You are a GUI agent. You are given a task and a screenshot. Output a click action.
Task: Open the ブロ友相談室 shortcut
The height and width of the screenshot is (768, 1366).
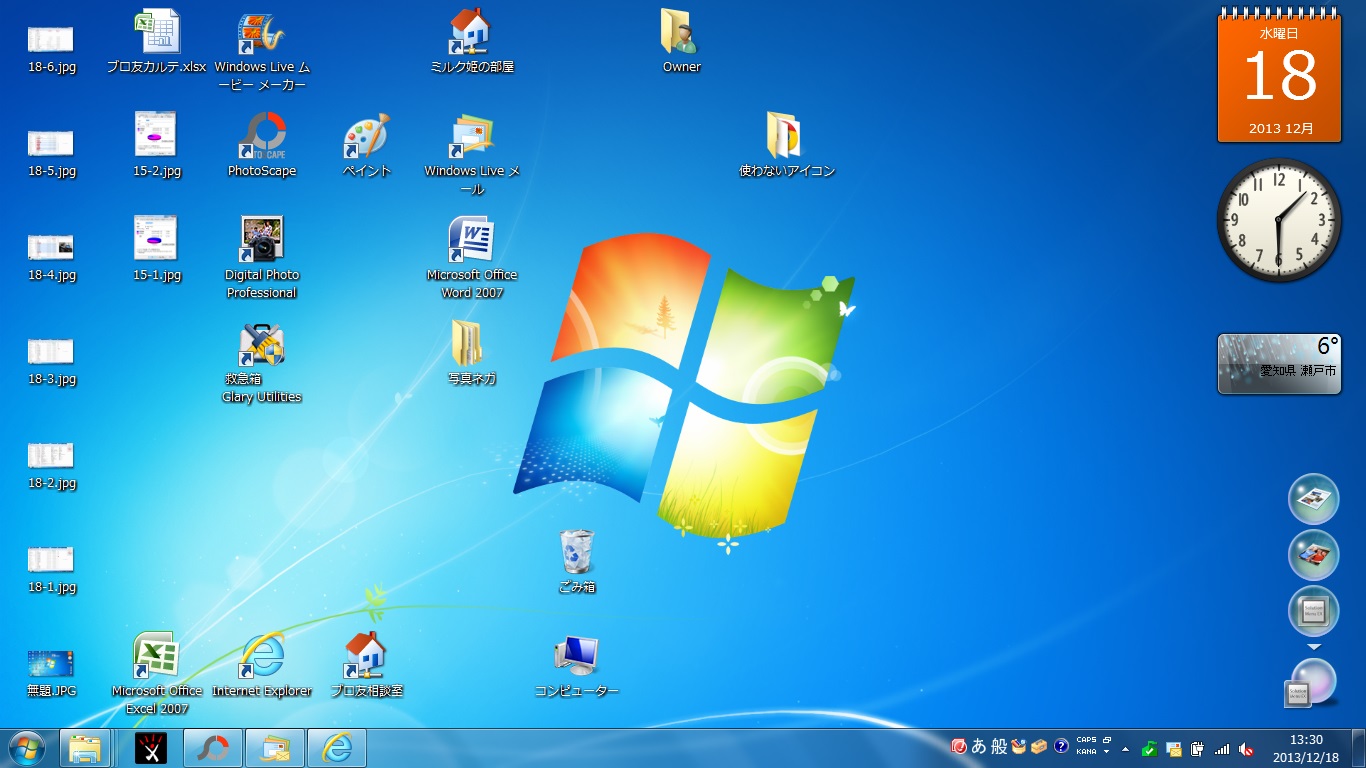(x=366, y=666)
